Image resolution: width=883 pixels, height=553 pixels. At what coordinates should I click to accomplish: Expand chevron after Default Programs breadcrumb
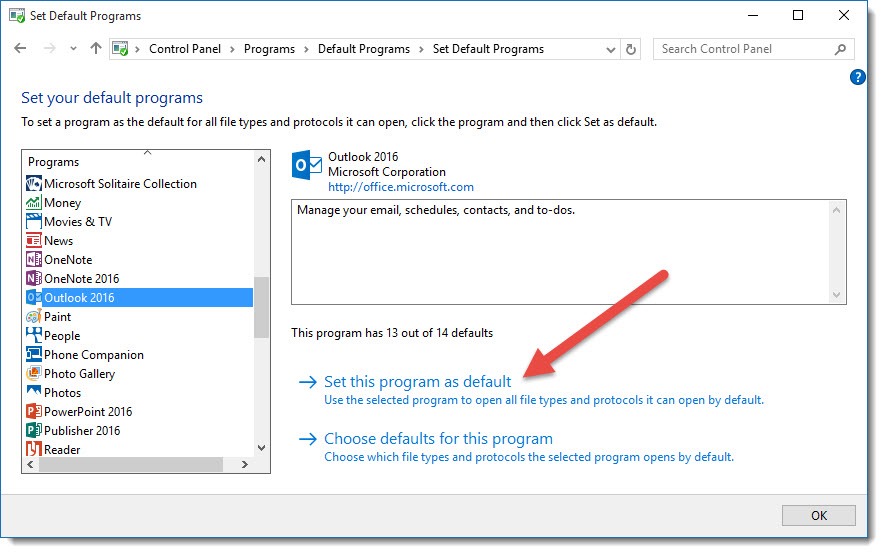[421, 50]
